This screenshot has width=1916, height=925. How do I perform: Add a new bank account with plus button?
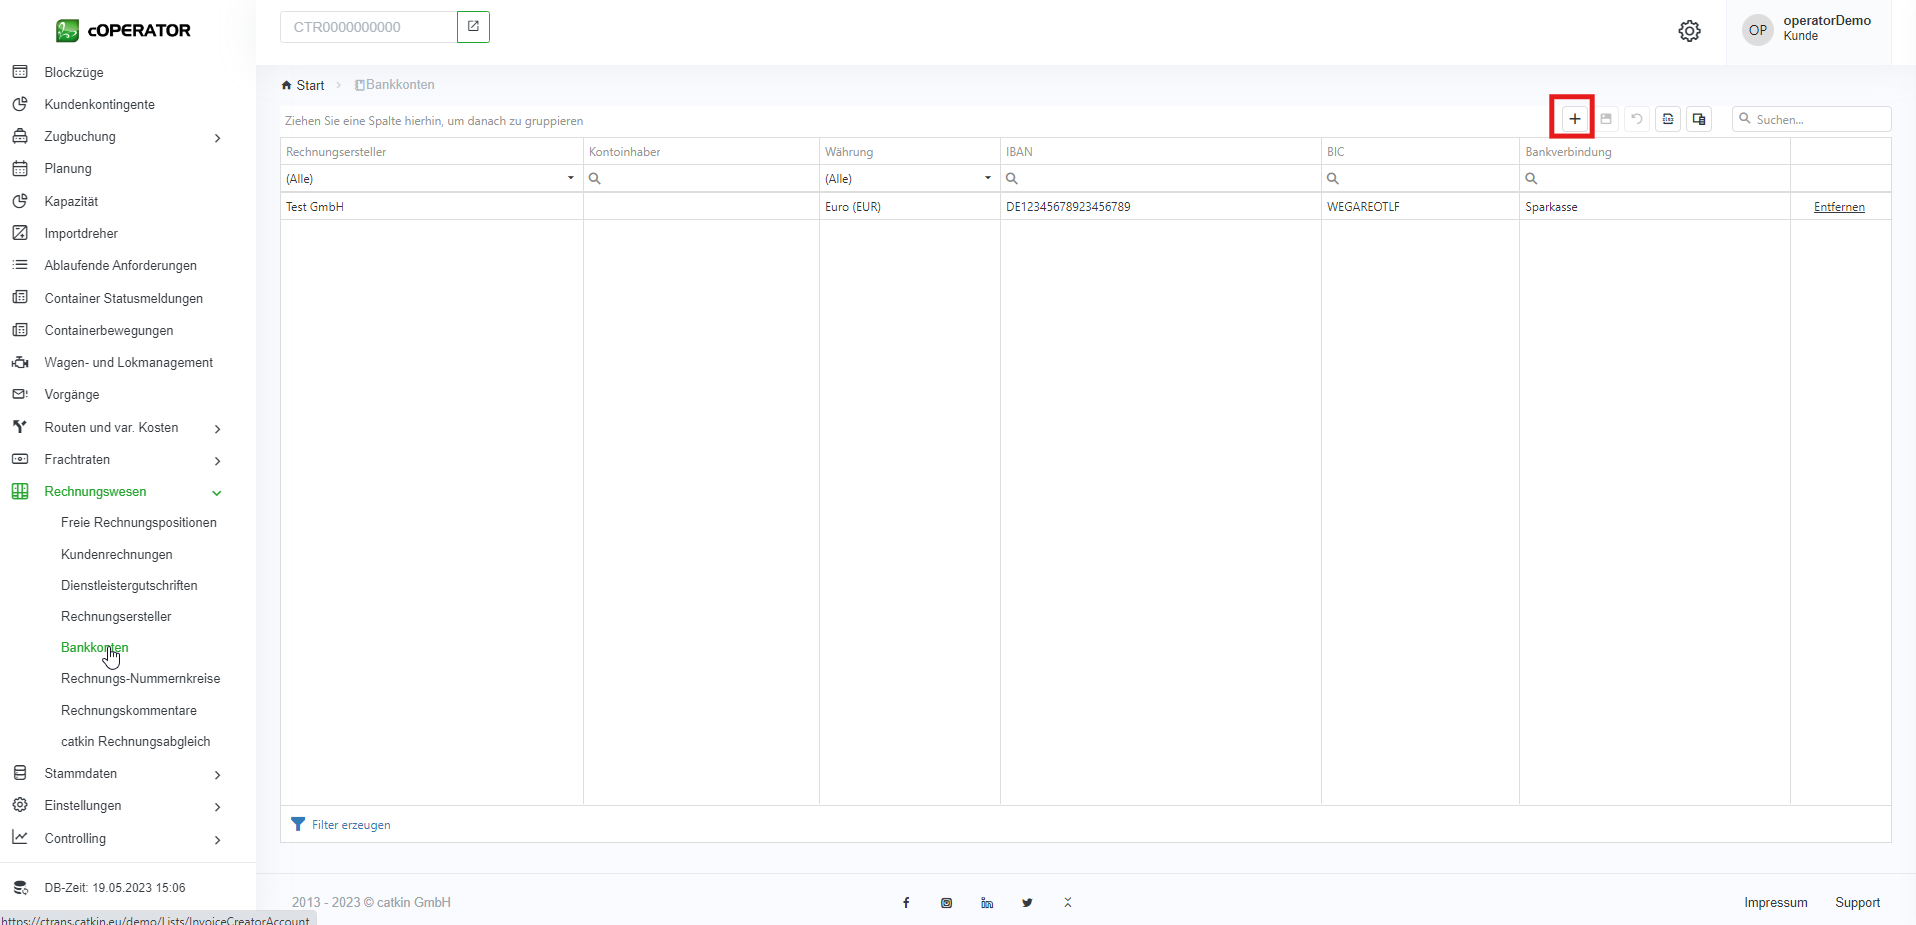coord(1574,119)
